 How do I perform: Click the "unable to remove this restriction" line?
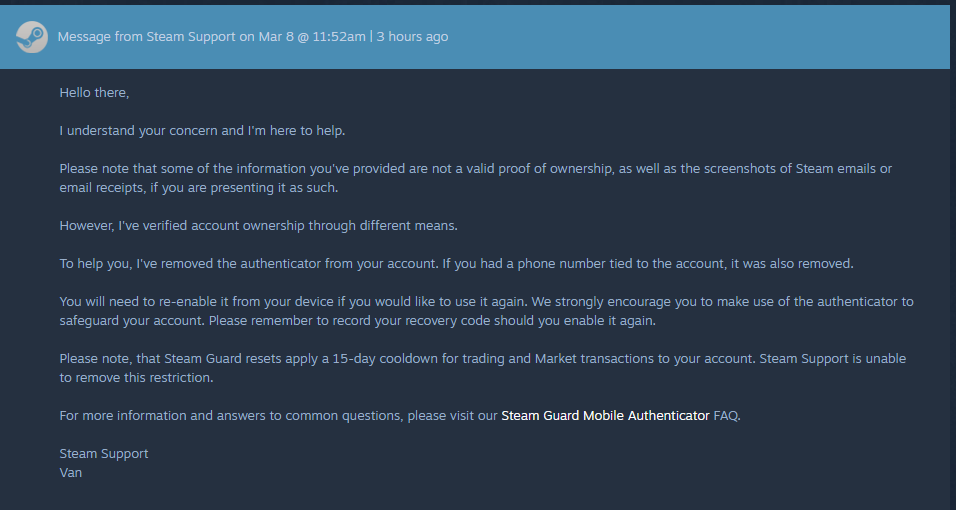pos(136,378)
